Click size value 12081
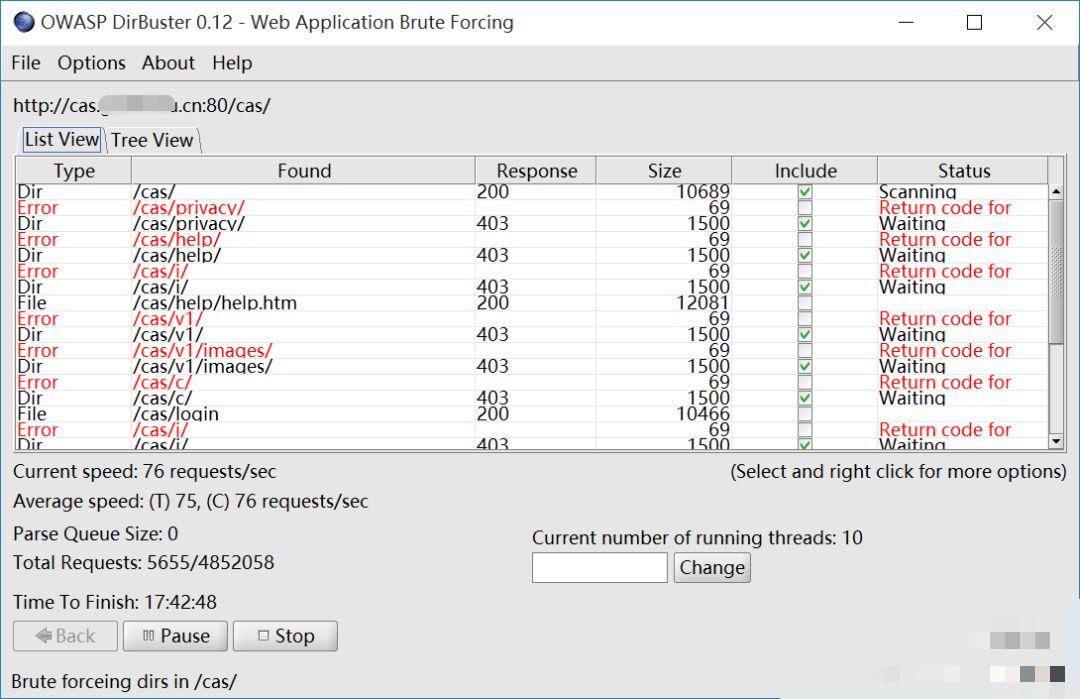Screen dimensions: 1080x699 click(703, 302)
